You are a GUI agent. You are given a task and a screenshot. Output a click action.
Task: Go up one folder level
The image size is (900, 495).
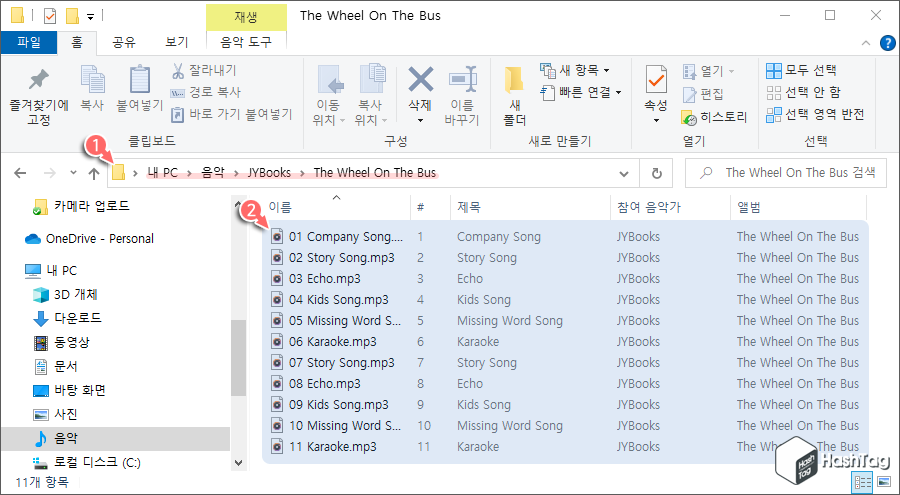click(x=94, y=173)
